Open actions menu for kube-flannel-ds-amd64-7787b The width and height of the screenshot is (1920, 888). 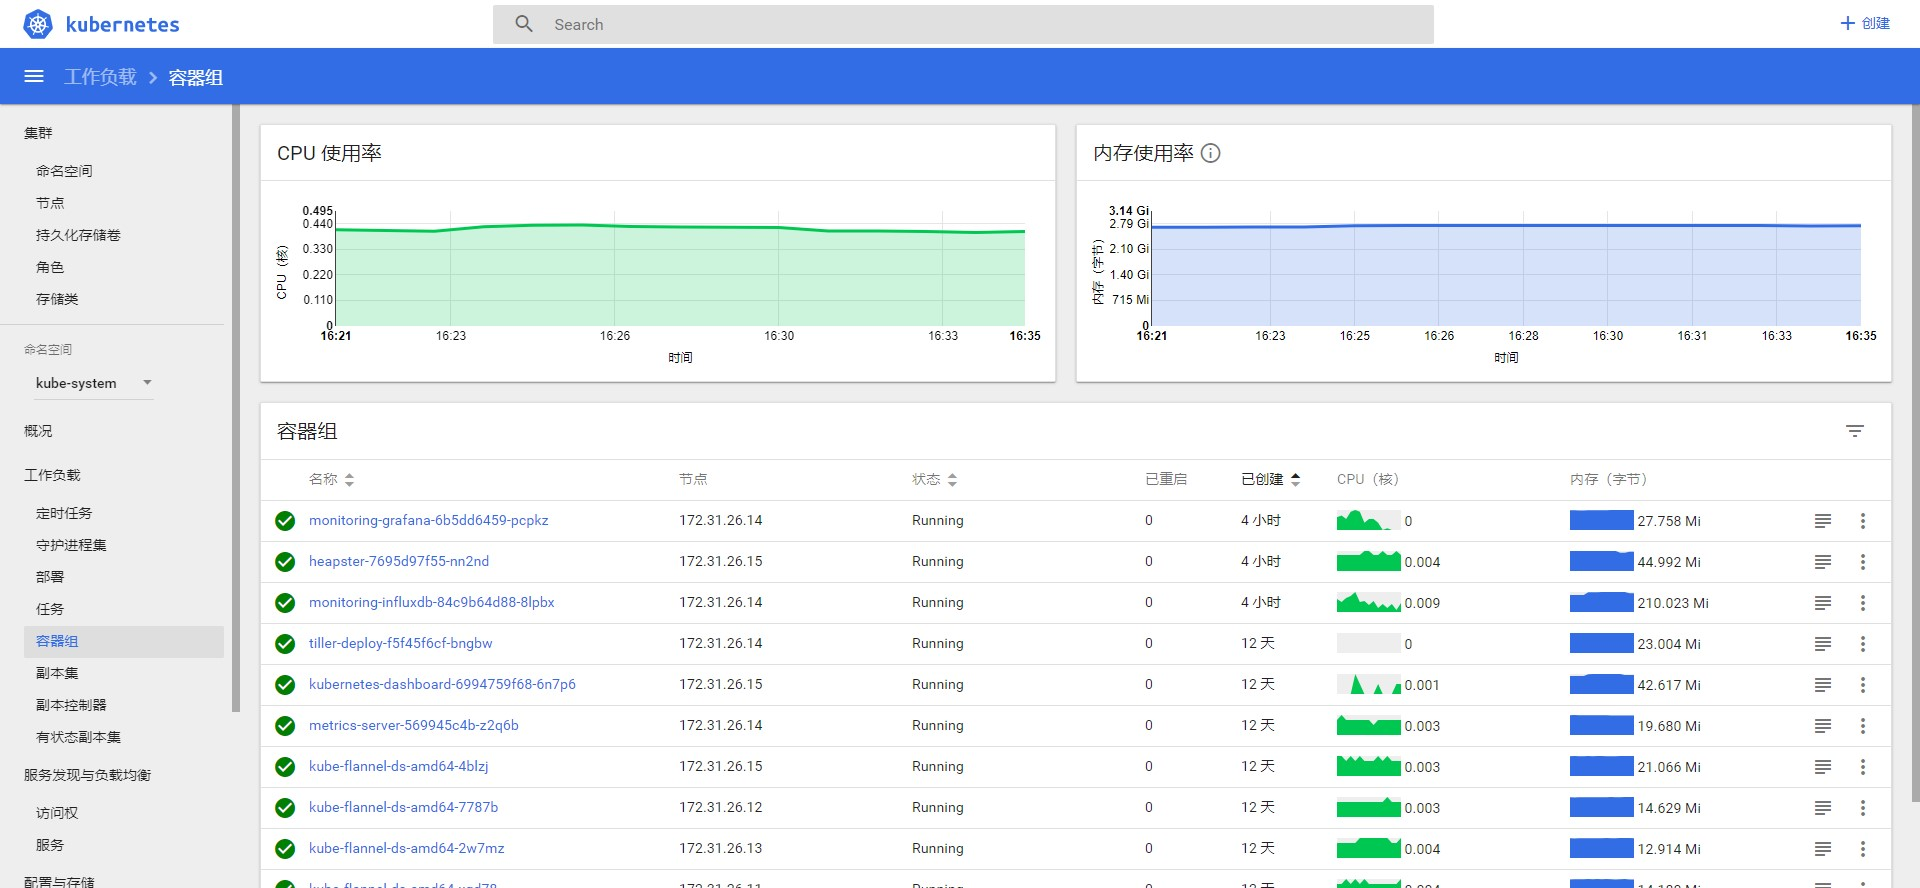[1863, 808]
